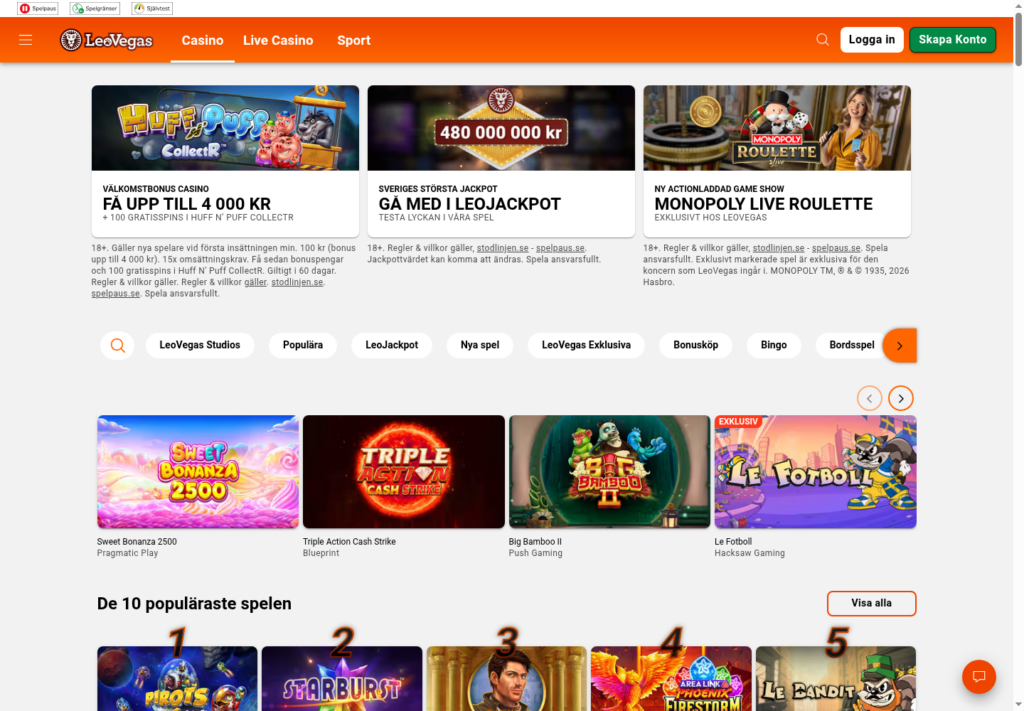The image size is (1024, 711).
Task: Click the Logga in button
Action: click(872, 40)
